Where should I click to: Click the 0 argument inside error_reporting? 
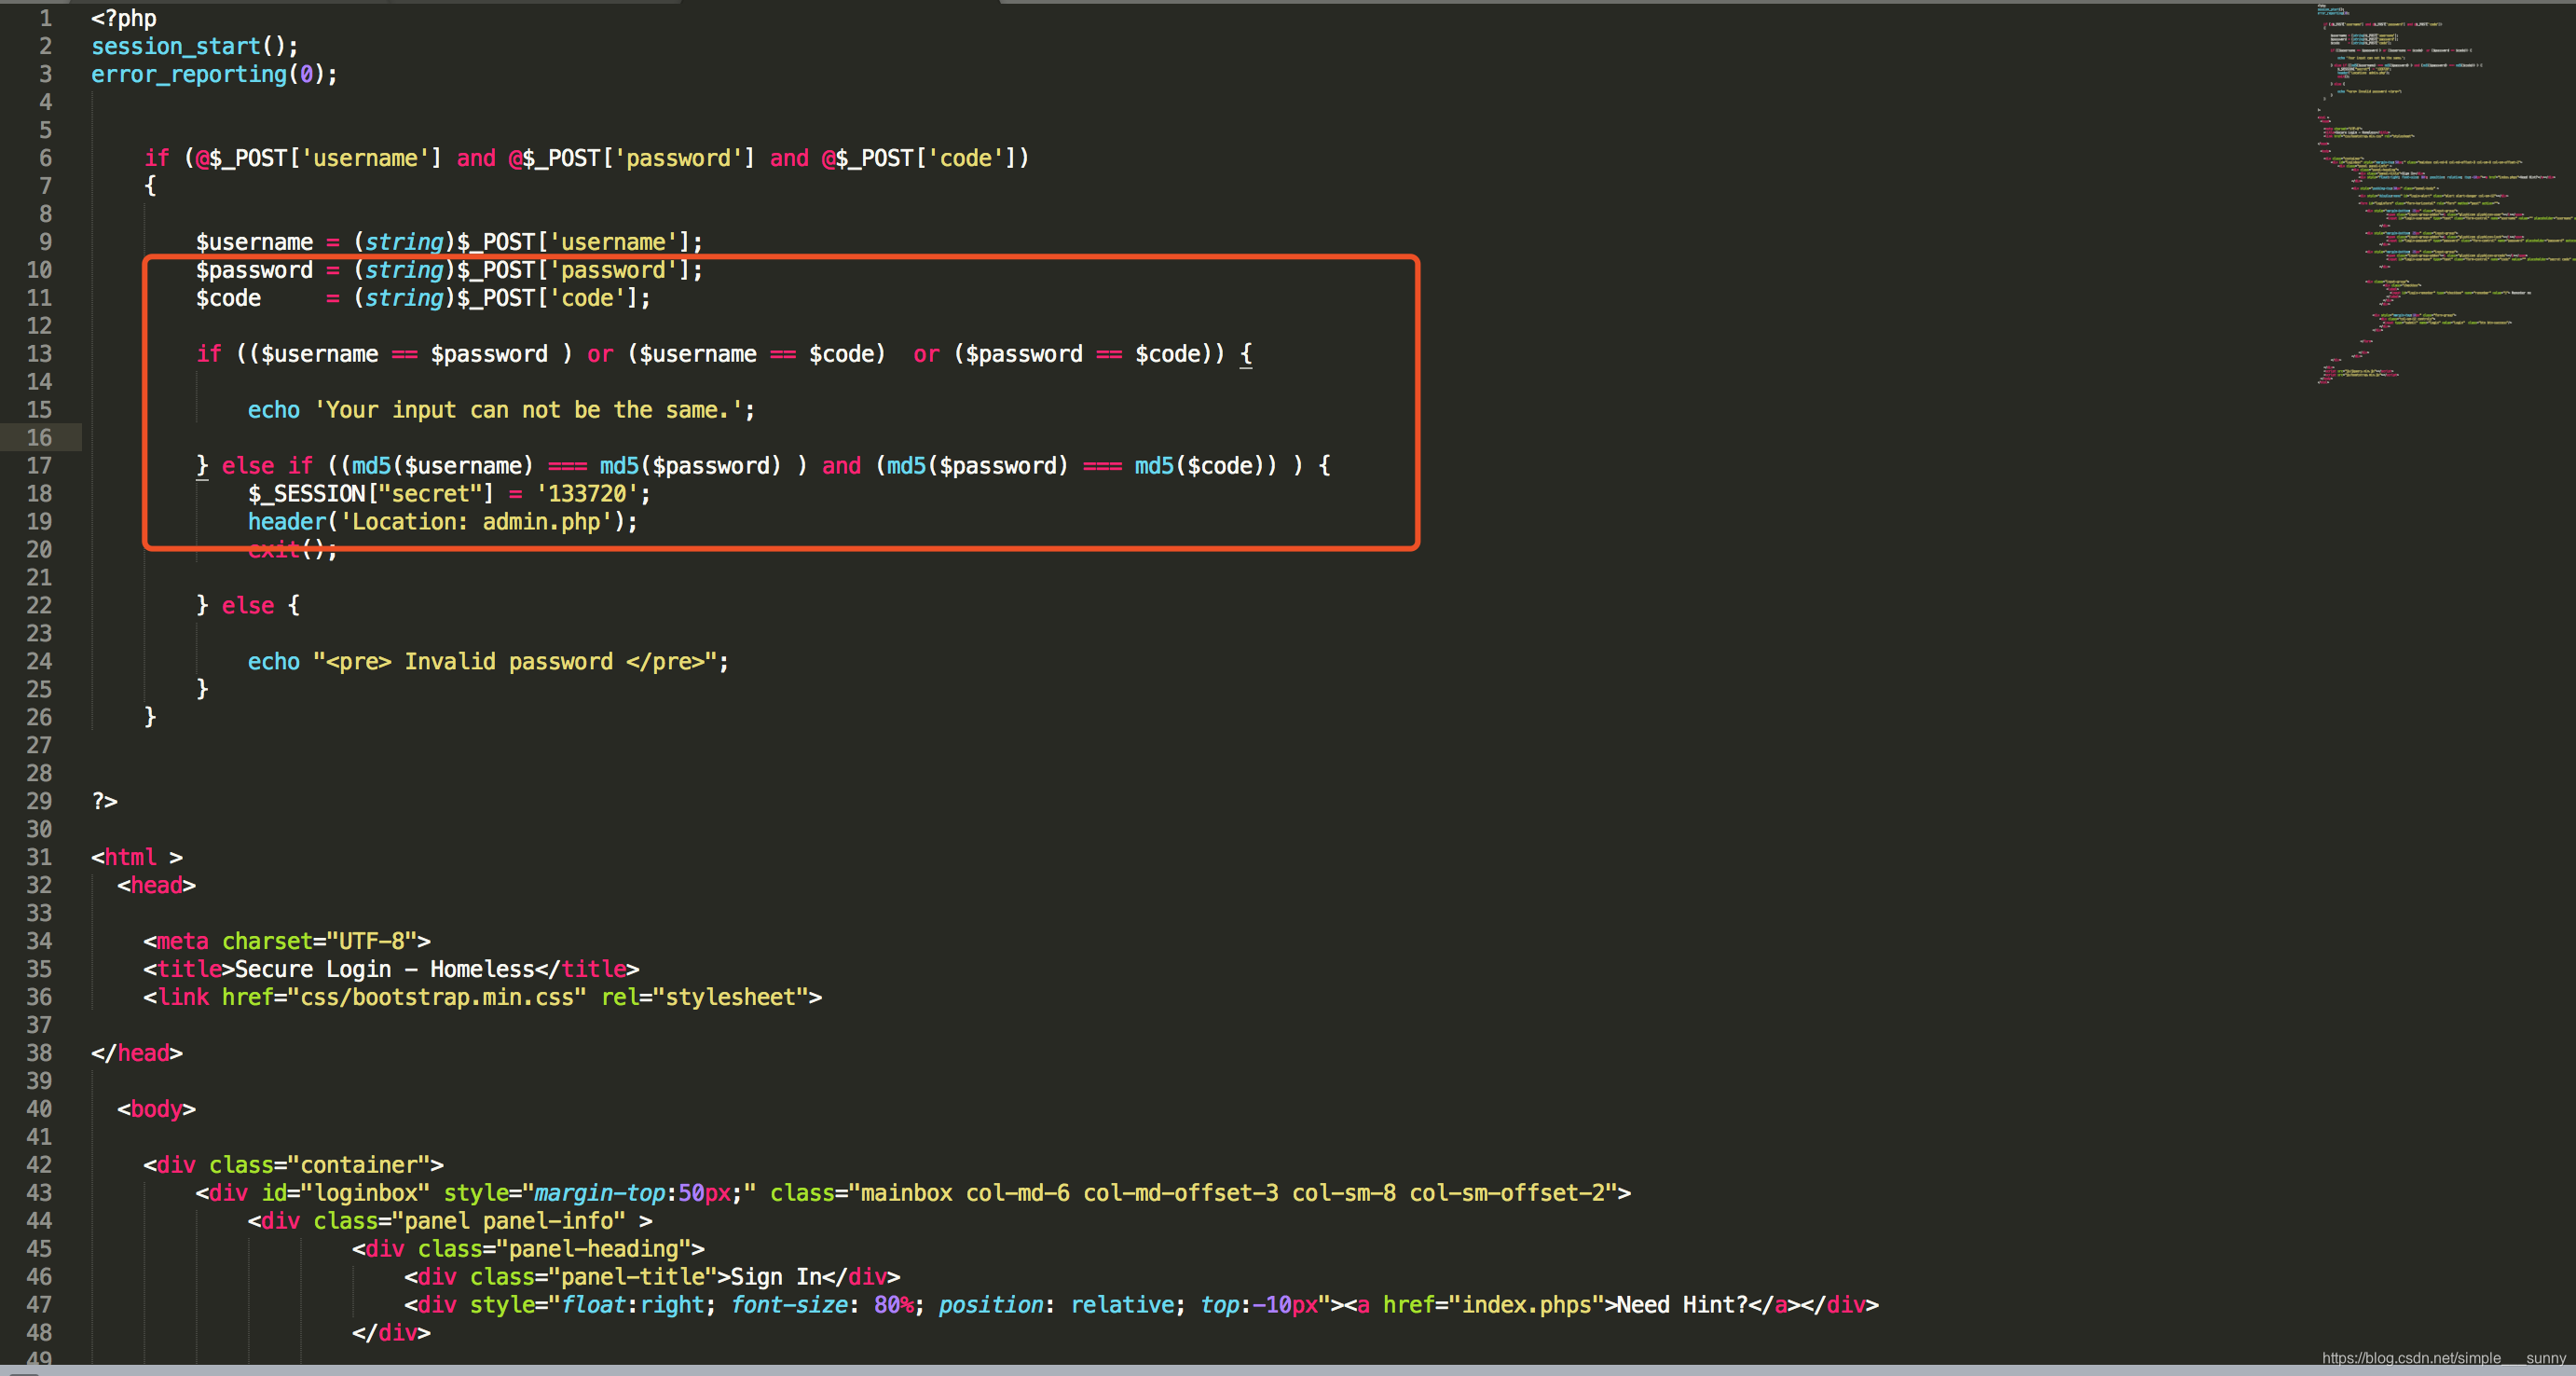tap(306, 74)
